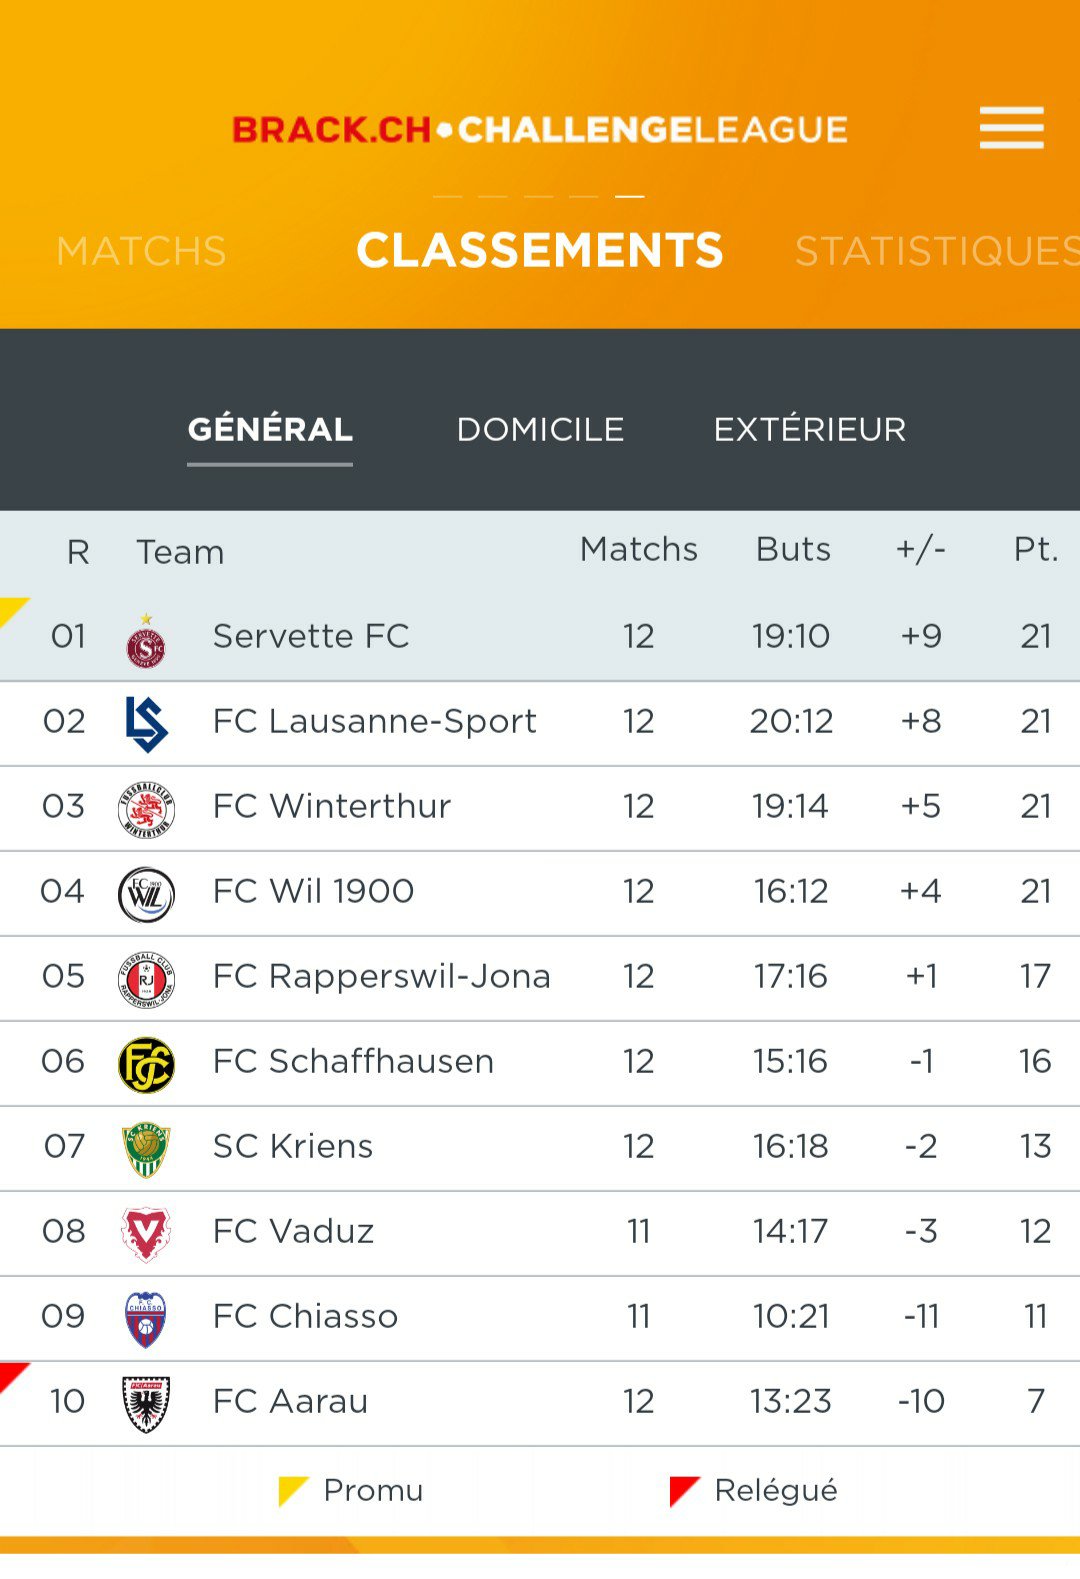Viewport: 1080px width, 1579px height.
Task: Show the Extérieur standings
Action: coord(809,430)
